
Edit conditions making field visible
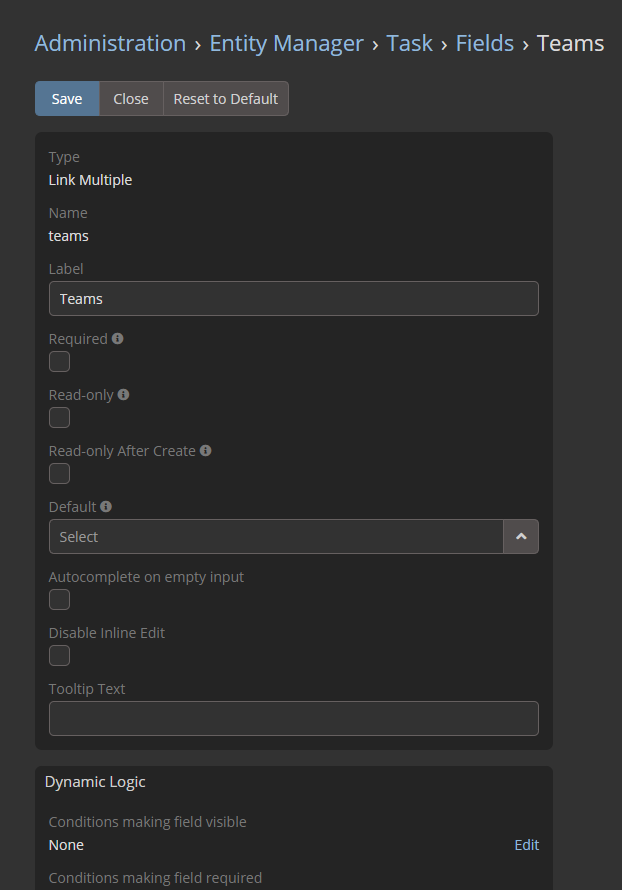527,845
